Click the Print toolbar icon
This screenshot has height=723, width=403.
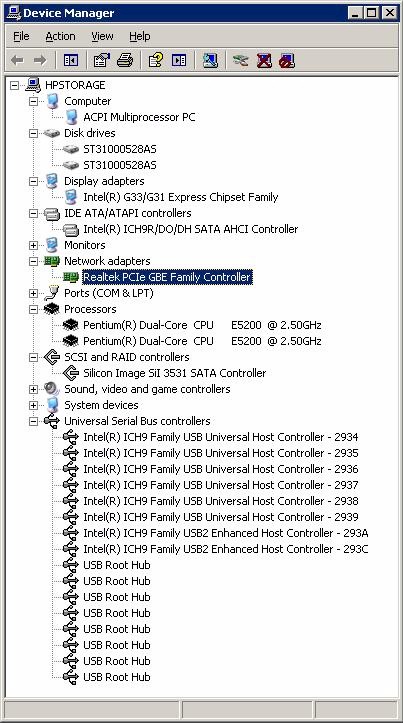click(125, 60)
